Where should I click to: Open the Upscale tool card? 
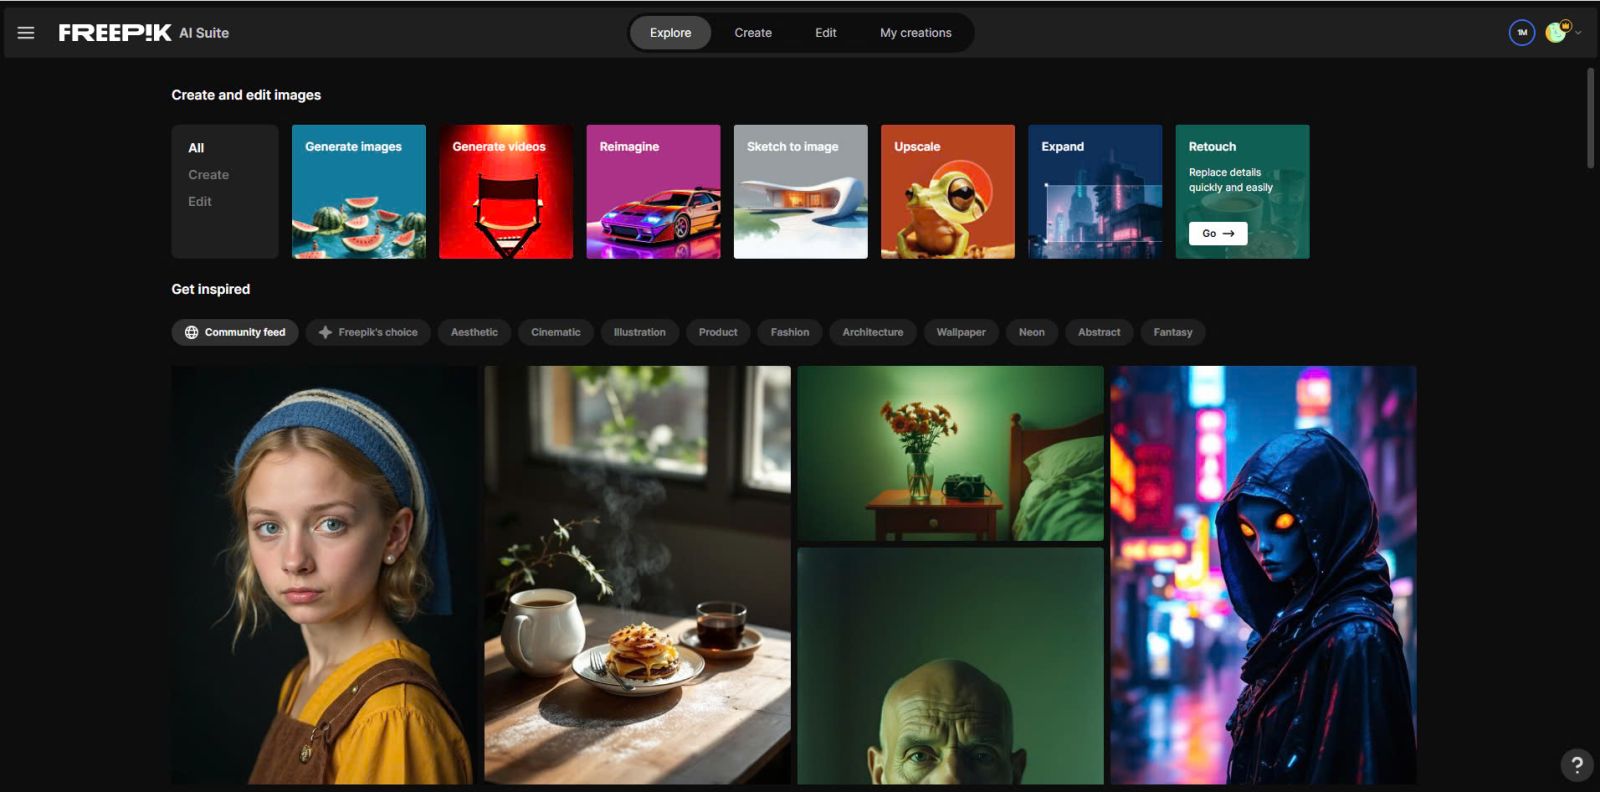tap(948, 192)
